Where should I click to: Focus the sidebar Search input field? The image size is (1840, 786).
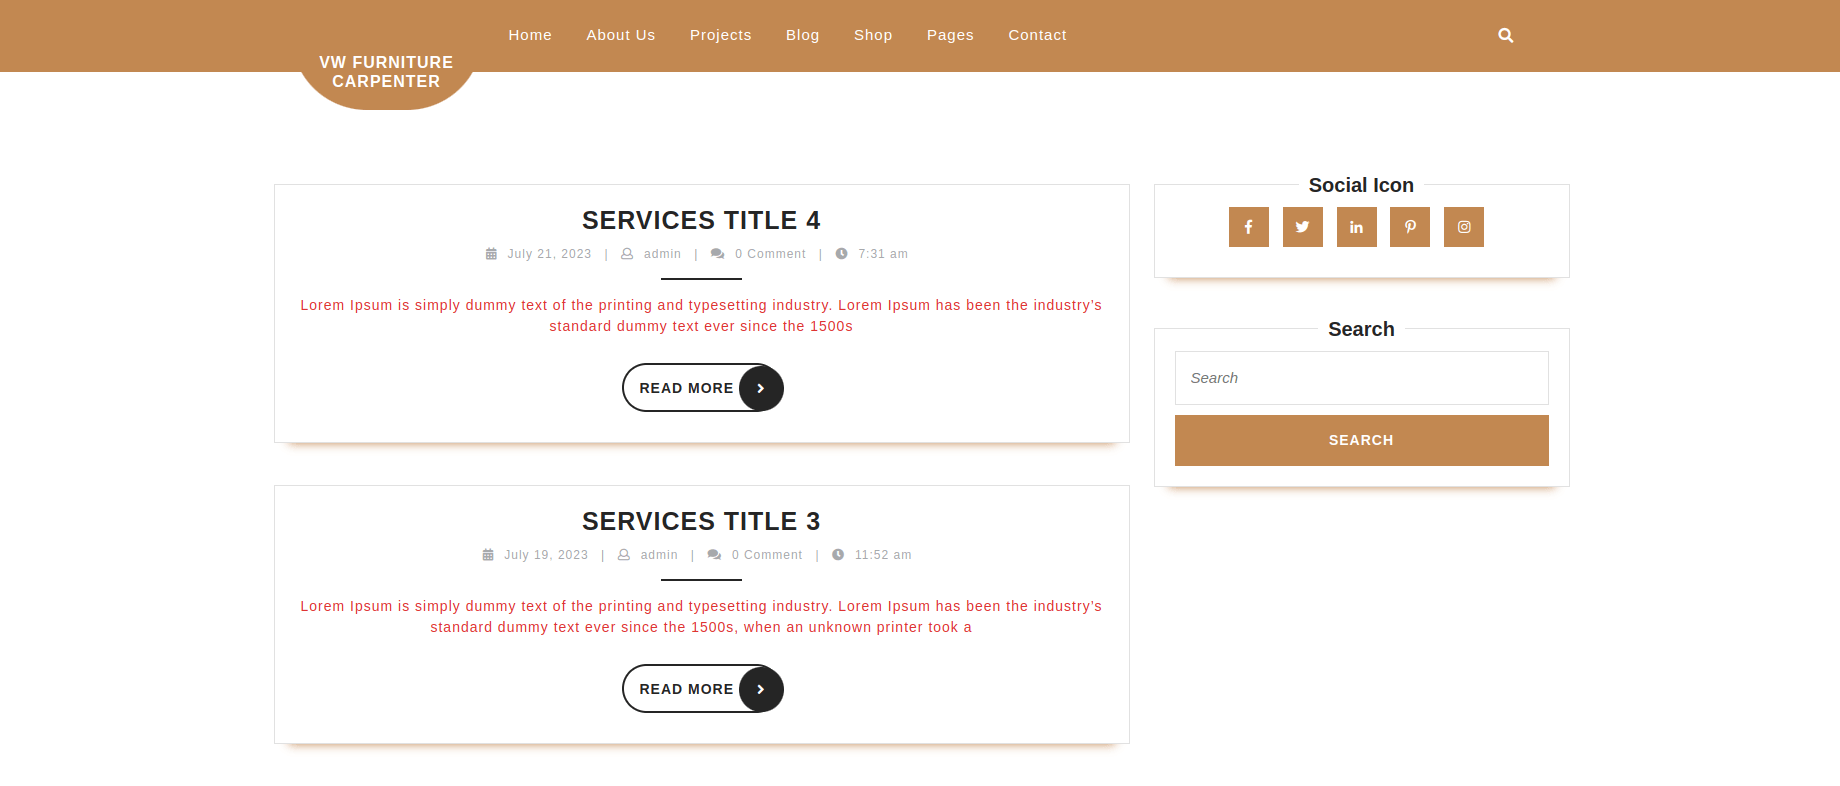click(1361, 378)
